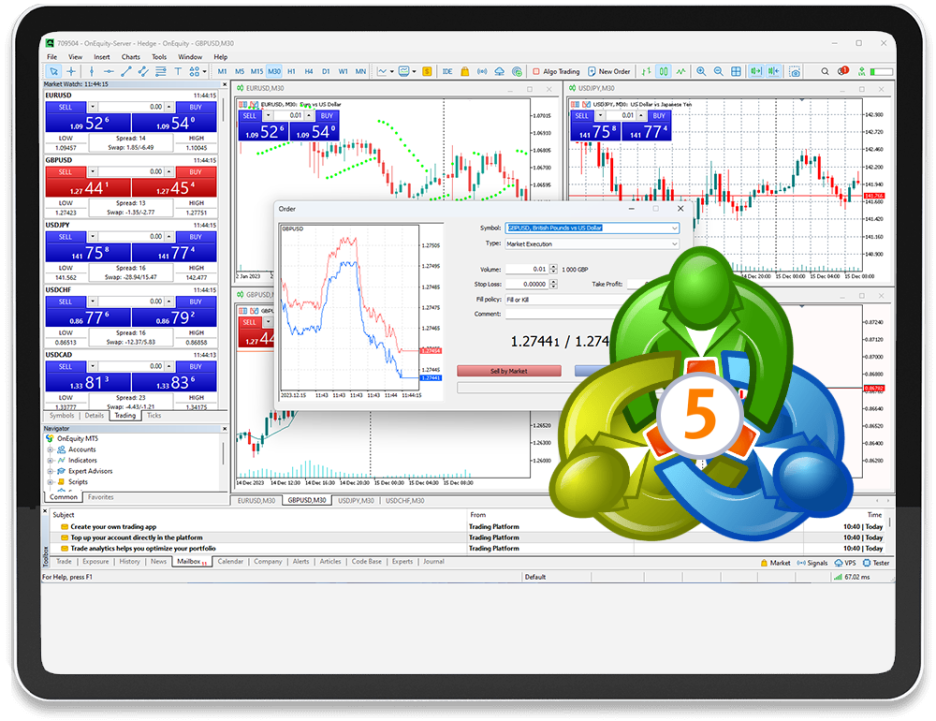
Task: Open the Market shopping bag toolbar icon
Action: point(465,72)
